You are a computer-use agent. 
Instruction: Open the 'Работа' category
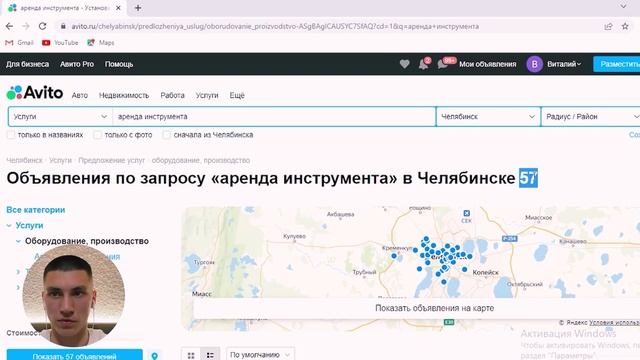[x=172, y=95]
